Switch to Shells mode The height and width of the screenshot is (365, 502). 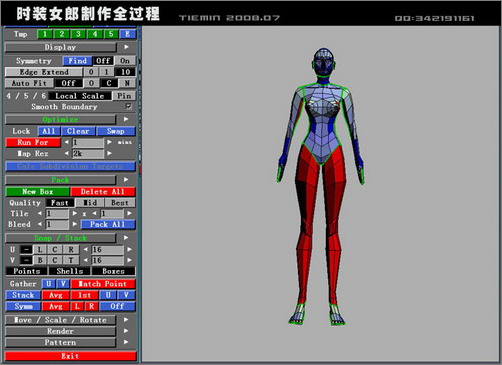[70, 271]
